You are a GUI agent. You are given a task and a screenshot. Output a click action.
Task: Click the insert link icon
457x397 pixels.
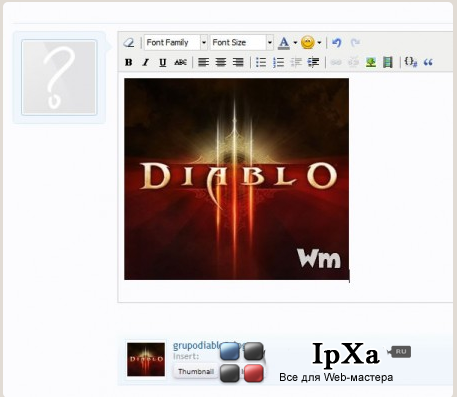(x=336, y=62)
